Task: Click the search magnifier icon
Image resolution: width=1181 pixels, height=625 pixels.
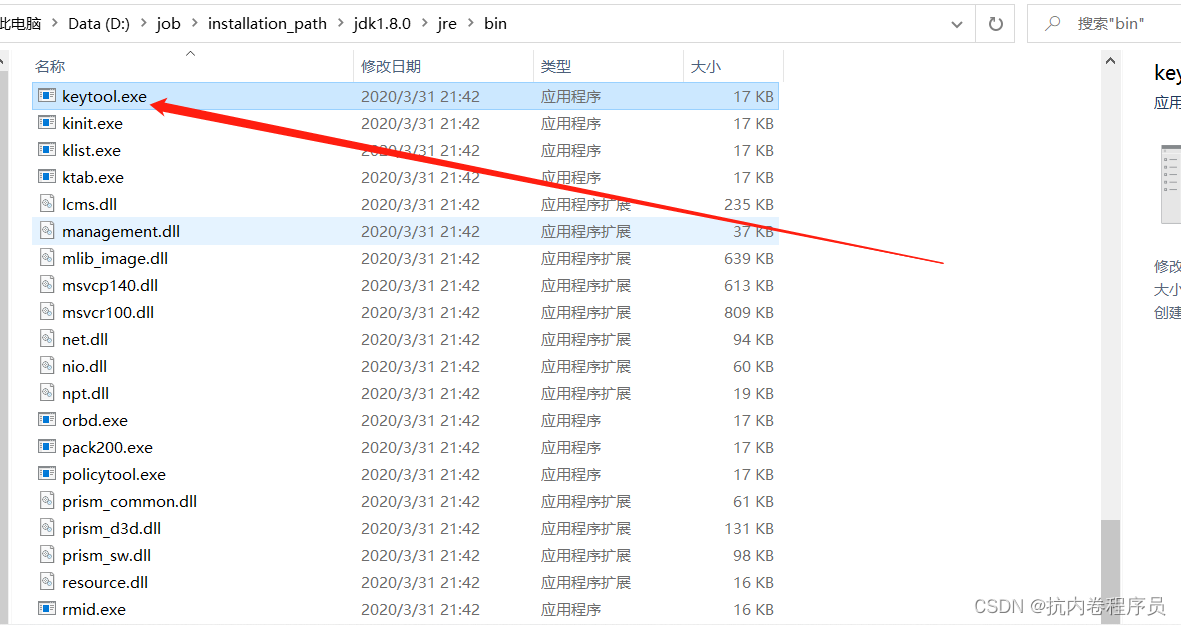Action: (x=1053, y=24)
